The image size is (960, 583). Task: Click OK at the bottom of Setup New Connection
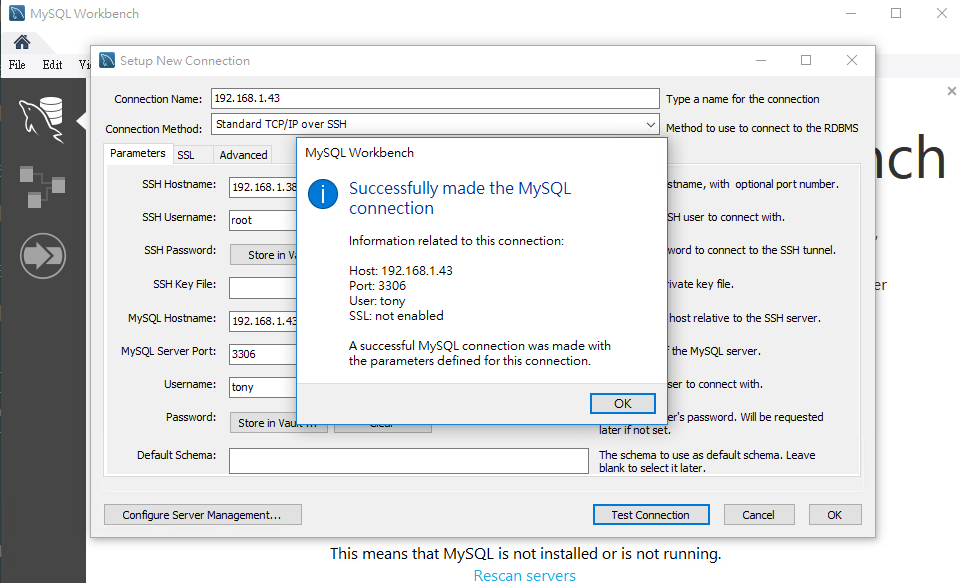(834, 515)
